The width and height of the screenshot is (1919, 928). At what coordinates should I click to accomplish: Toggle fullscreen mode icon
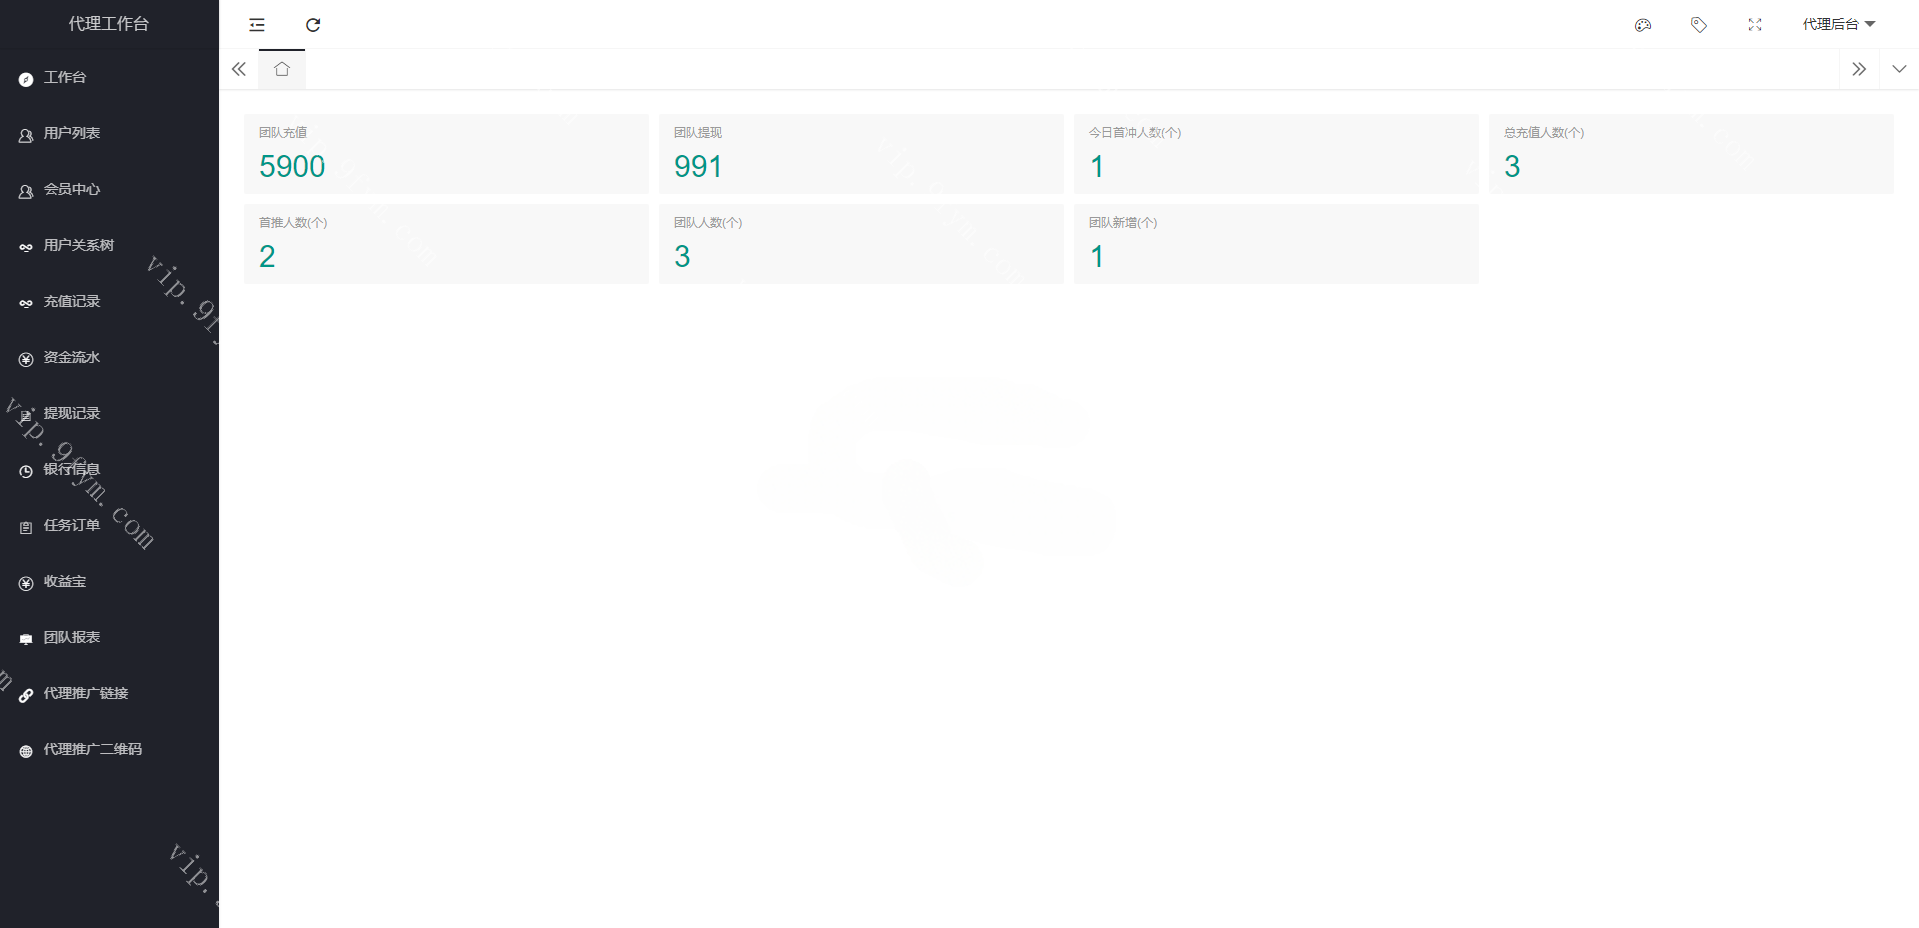coord(1754,25)
